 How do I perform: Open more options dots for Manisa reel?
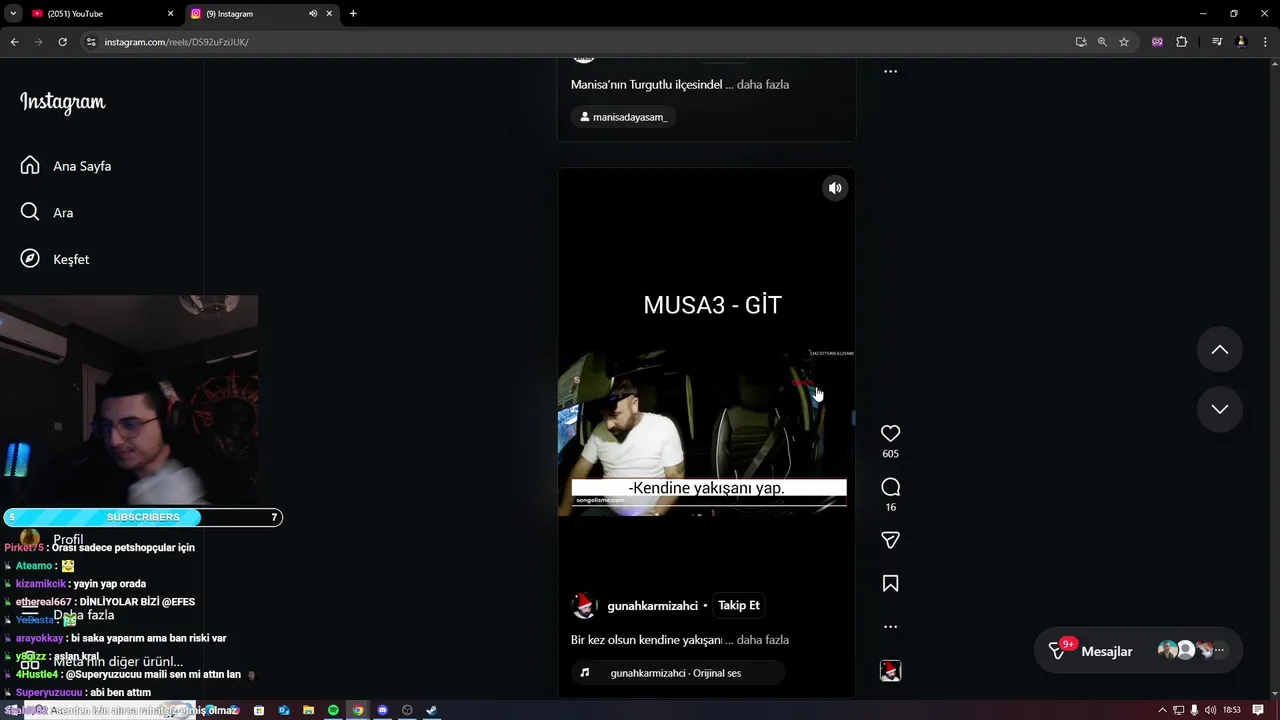tap(890, 72)
